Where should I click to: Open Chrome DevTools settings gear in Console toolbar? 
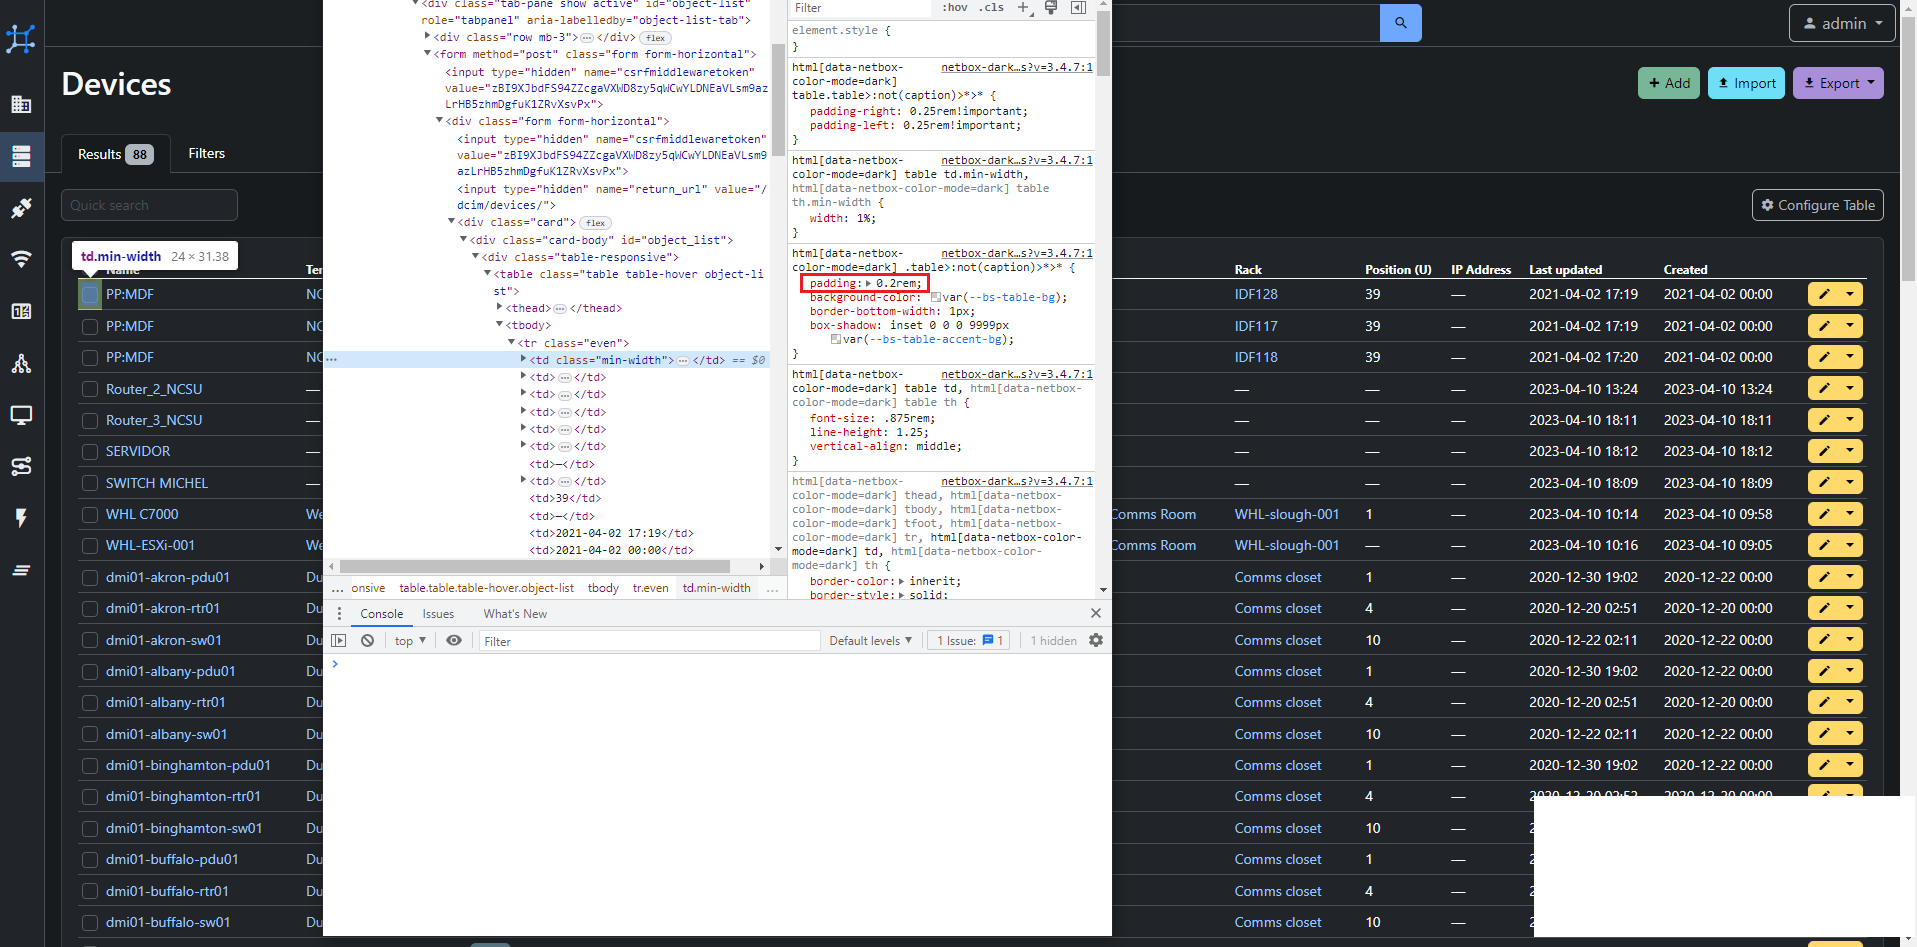pos(1096,640)
